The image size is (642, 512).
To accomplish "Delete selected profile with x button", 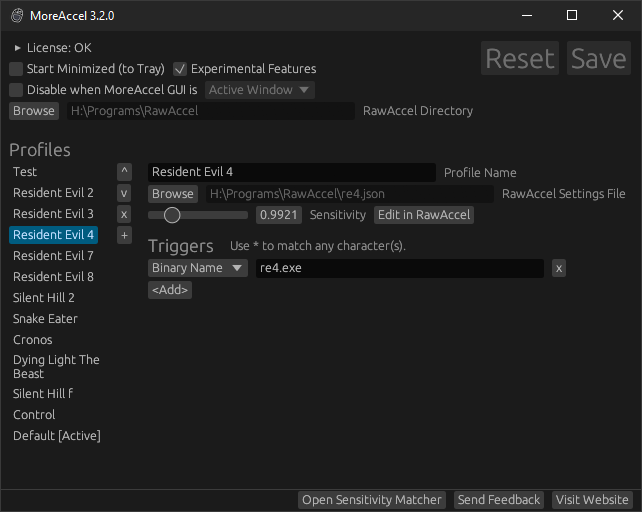I will tap(124, 214).
